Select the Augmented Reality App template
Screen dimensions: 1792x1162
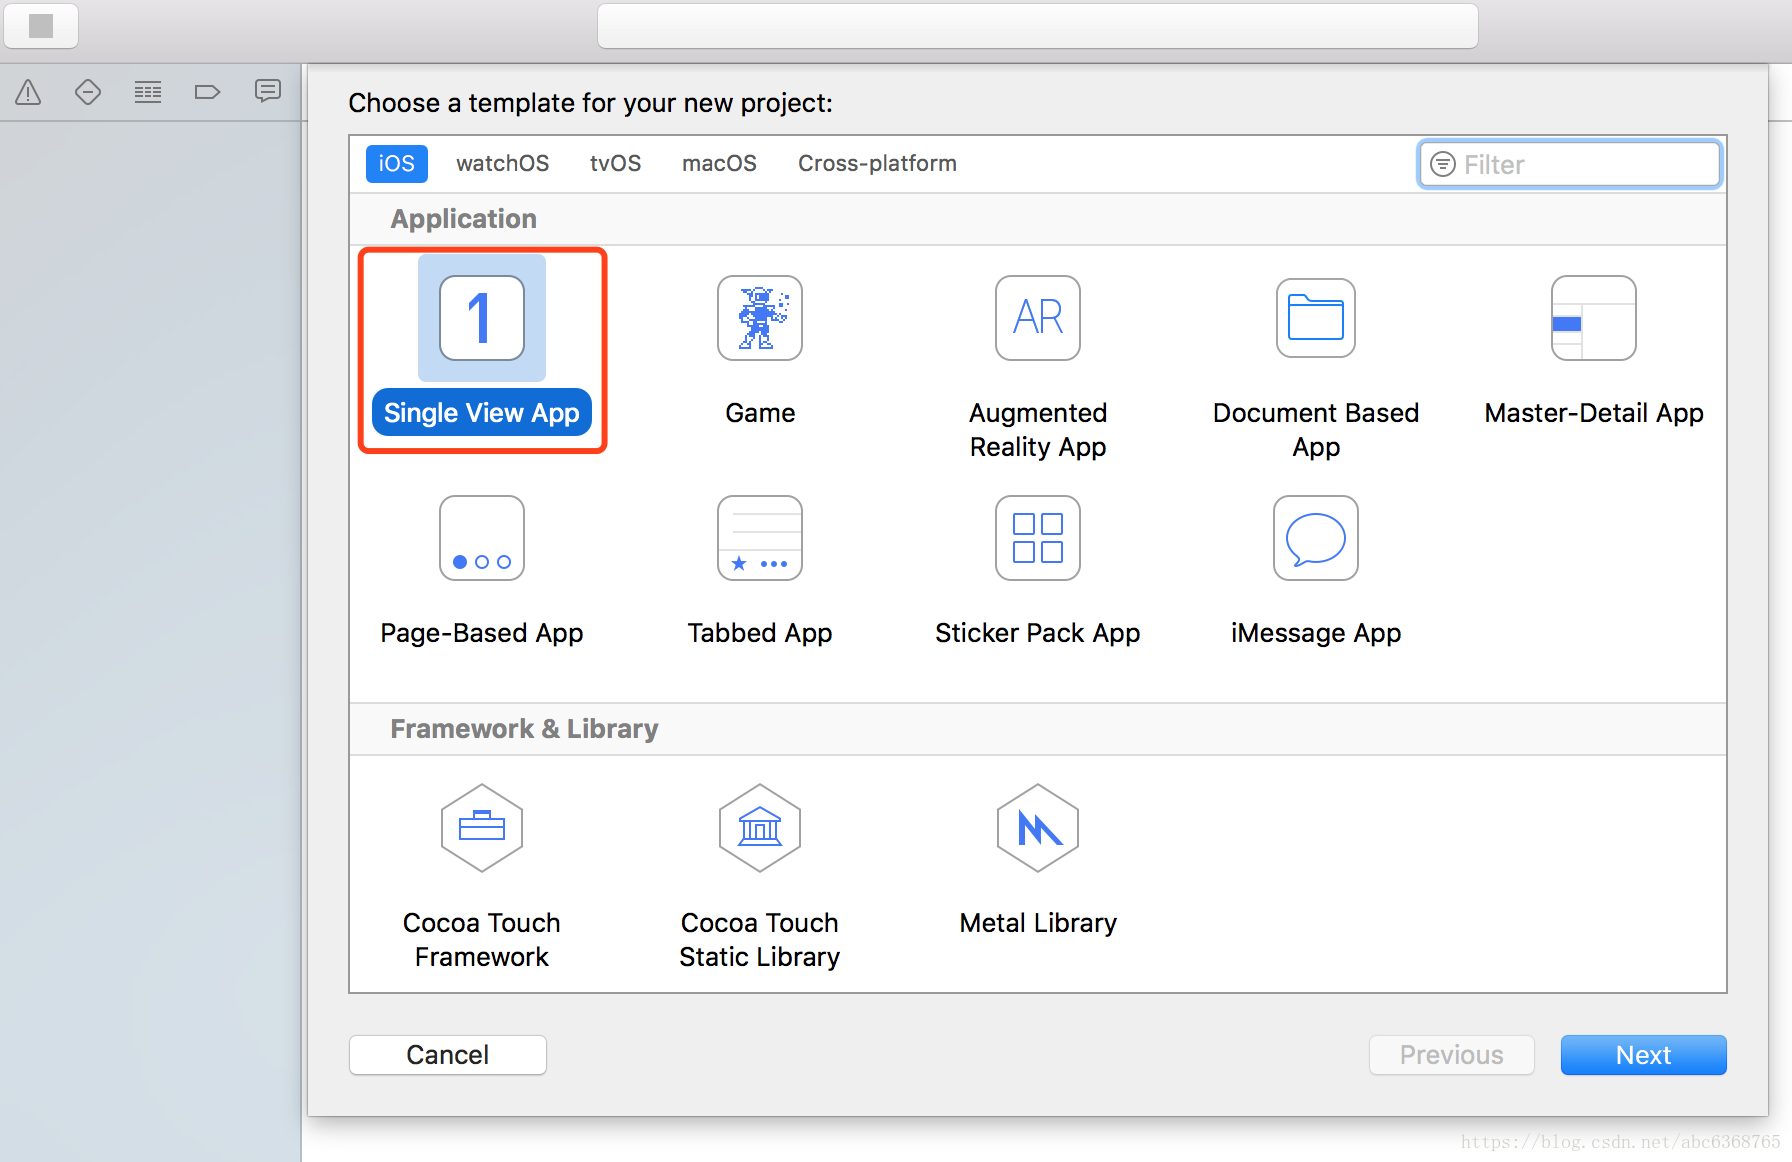tap(1037, 319)
